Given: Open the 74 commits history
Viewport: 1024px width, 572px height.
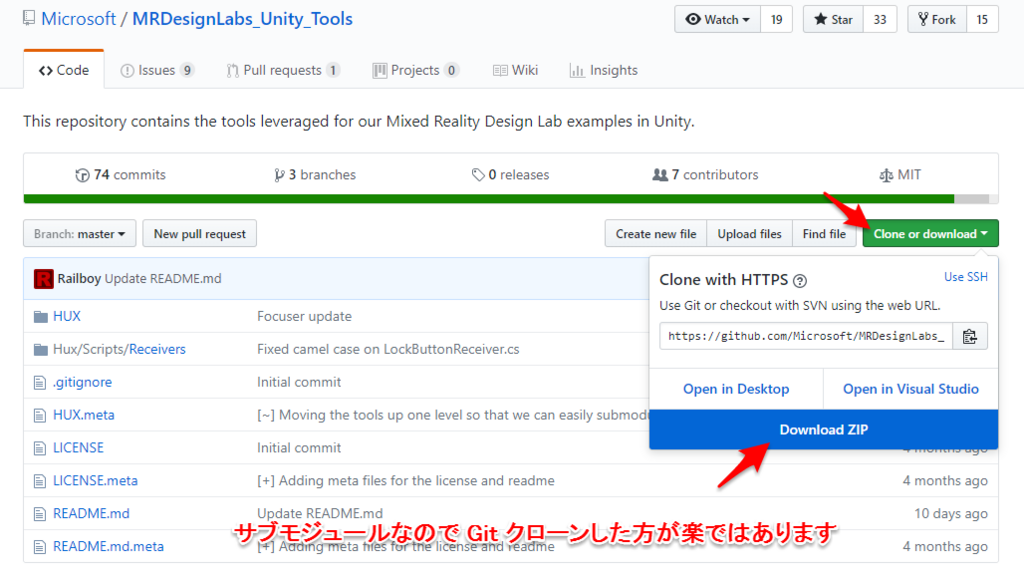Looking at the screenshot, I should click(120, 174).
